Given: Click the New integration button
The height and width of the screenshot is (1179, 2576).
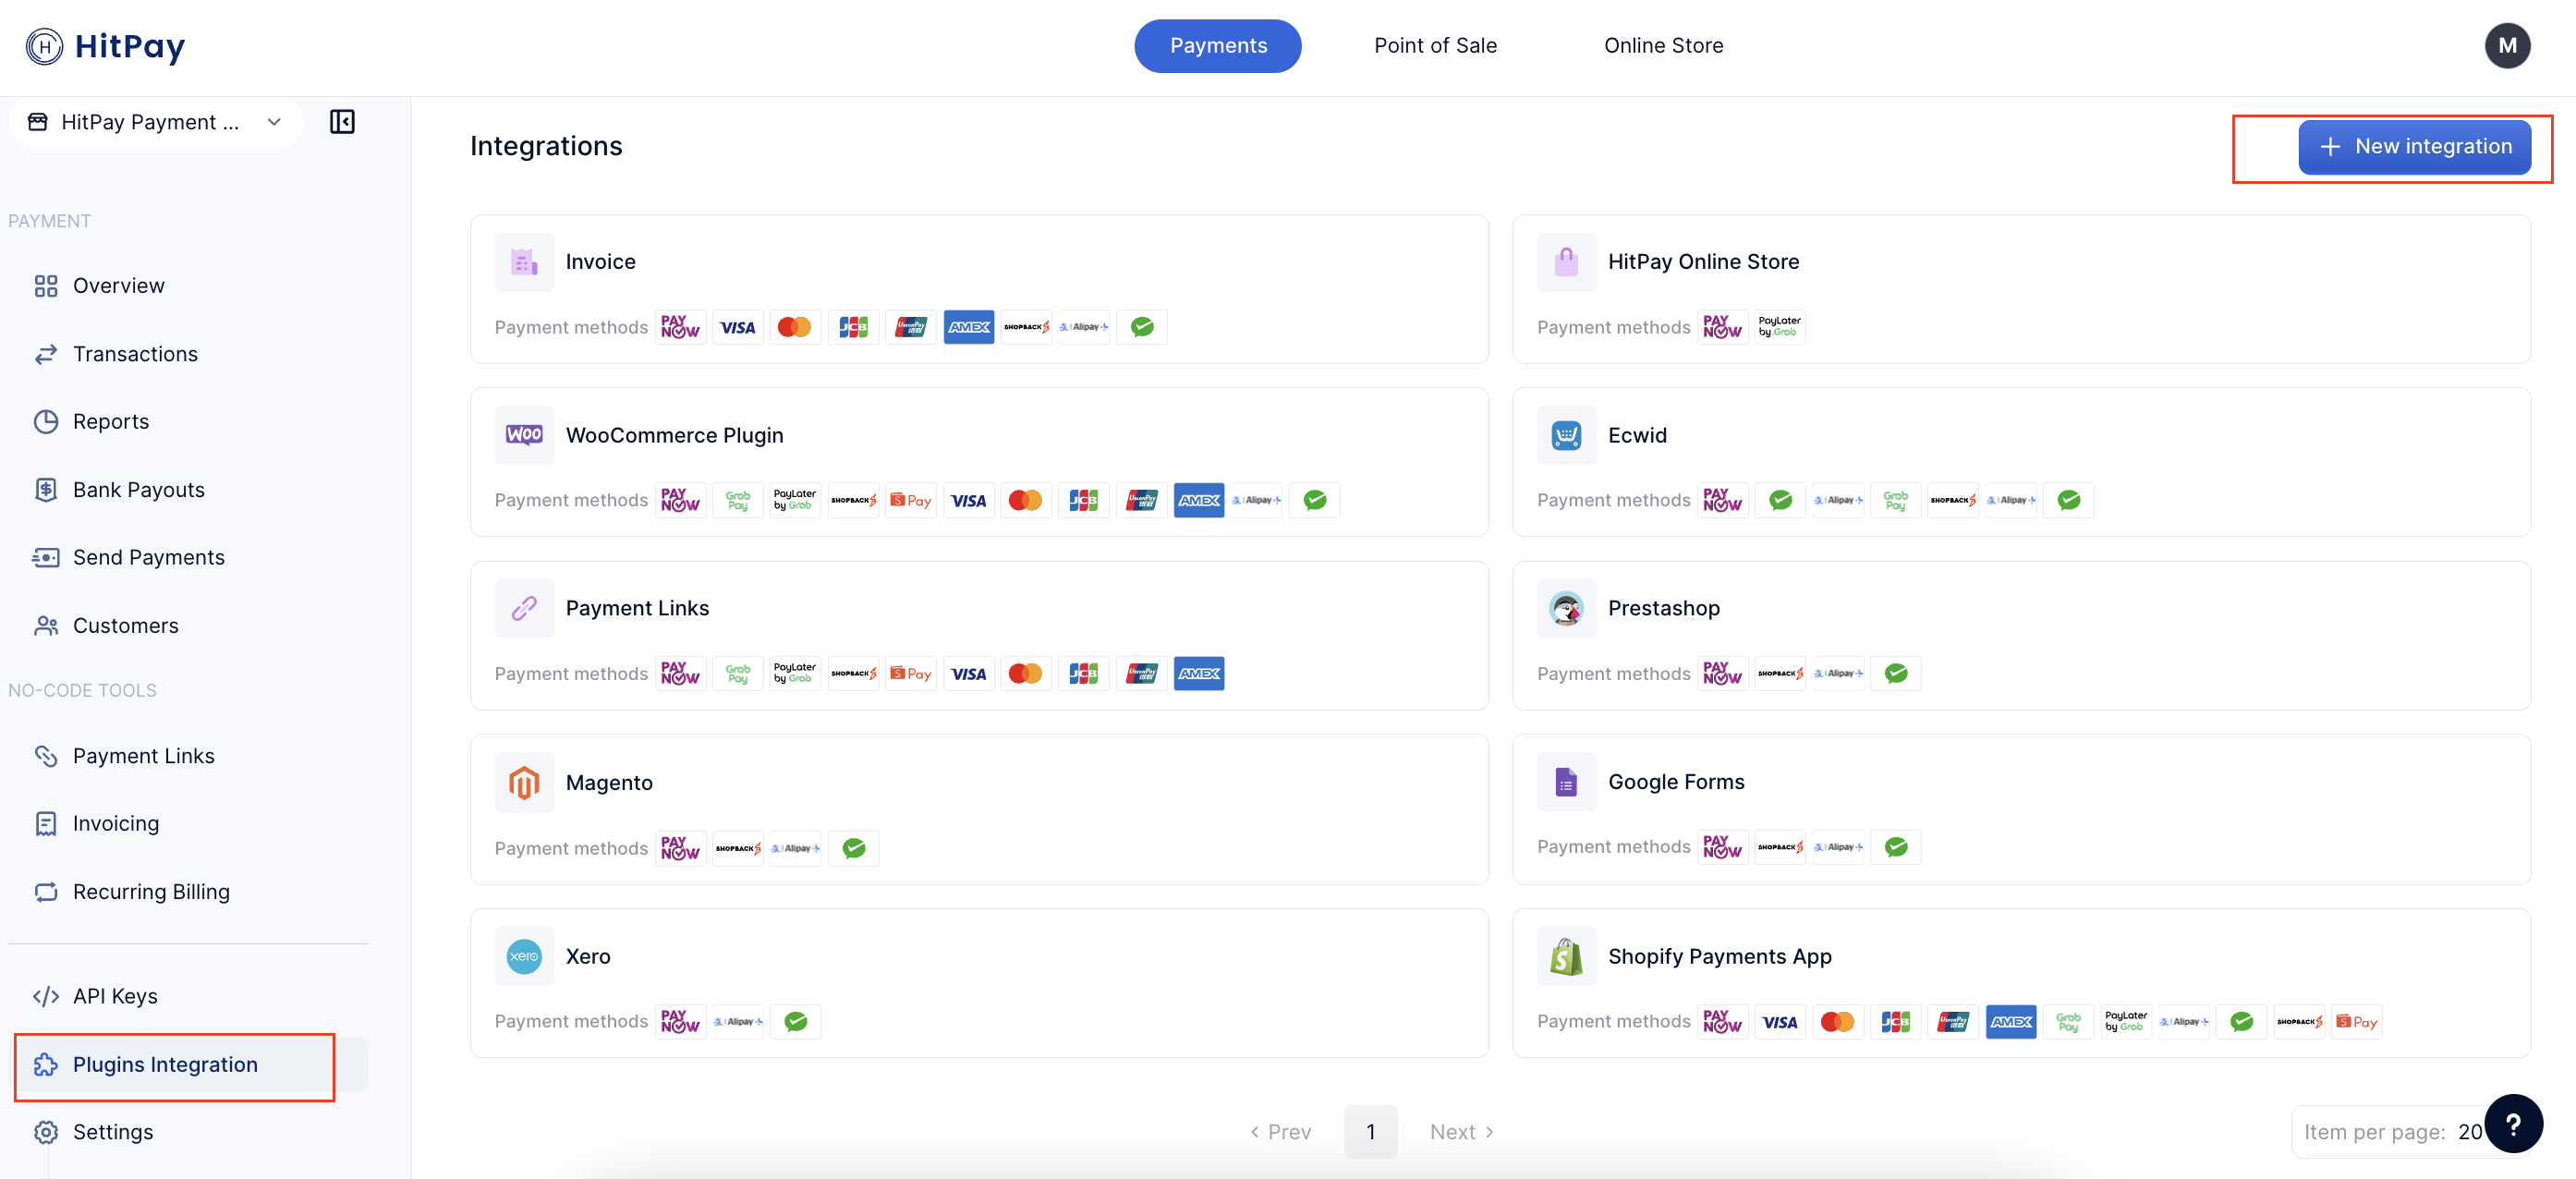Looking at the screenshot, I should [x=2414, y=147].
